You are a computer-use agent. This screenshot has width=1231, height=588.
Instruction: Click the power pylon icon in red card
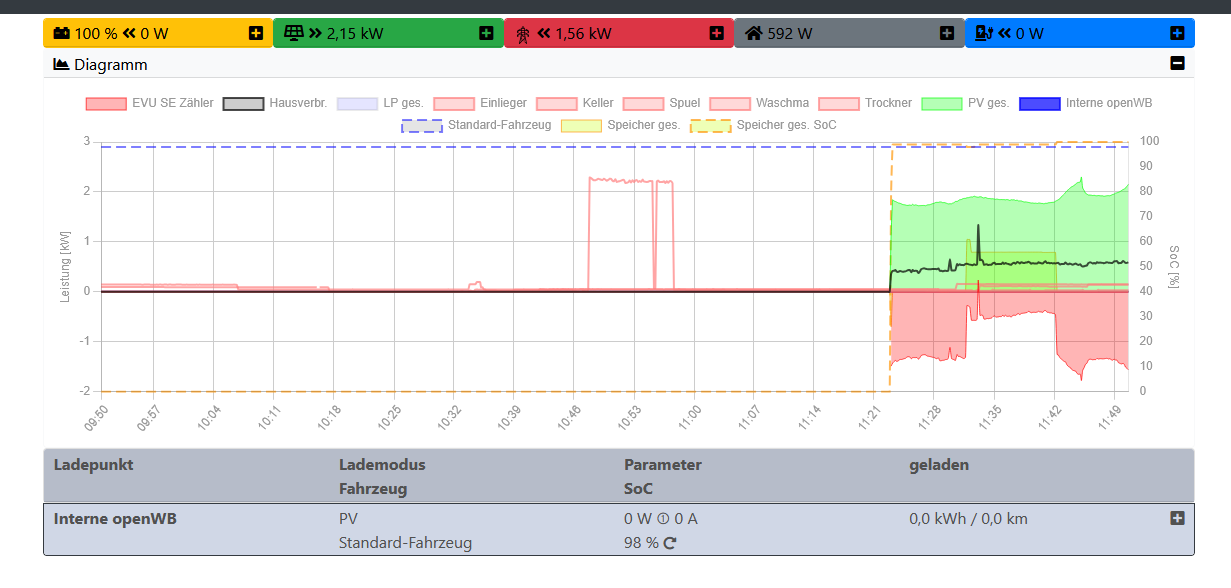point(523,33)
